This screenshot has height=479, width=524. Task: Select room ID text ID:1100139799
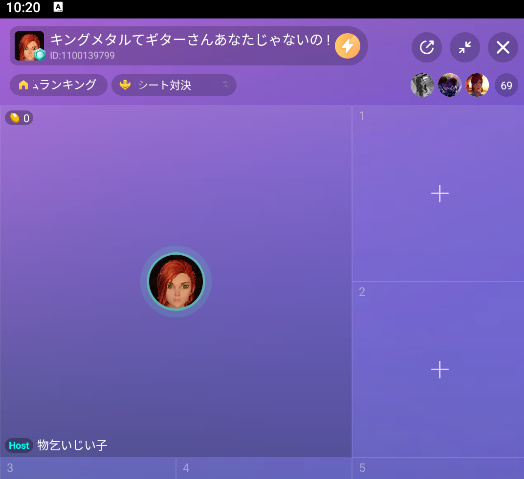pyautogui.click(x=82, y=55)
